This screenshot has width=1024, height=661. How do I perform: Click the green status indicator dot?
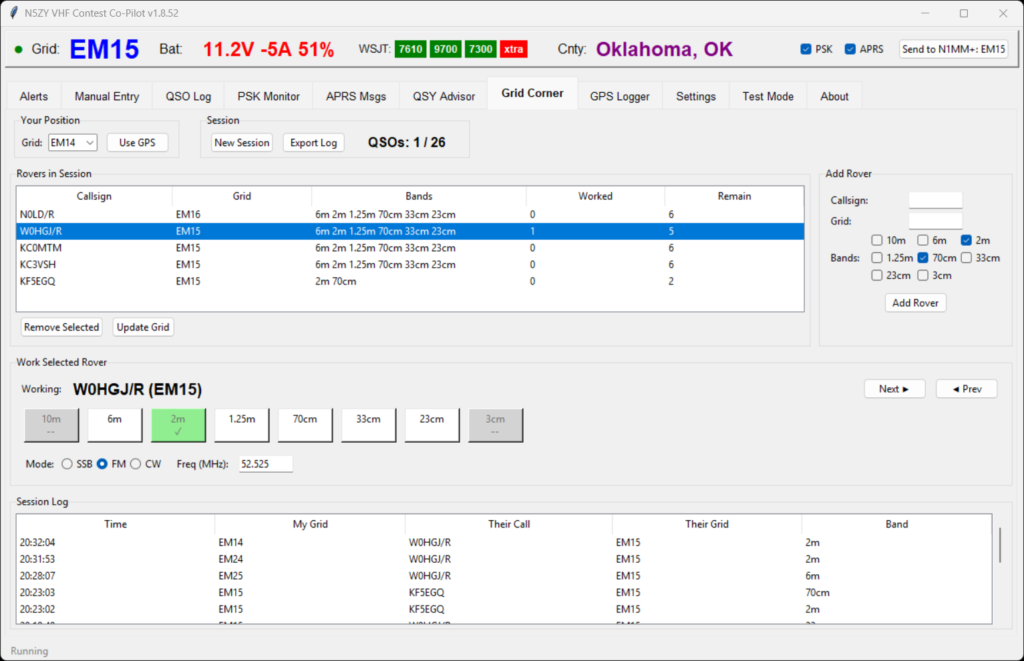18,50
